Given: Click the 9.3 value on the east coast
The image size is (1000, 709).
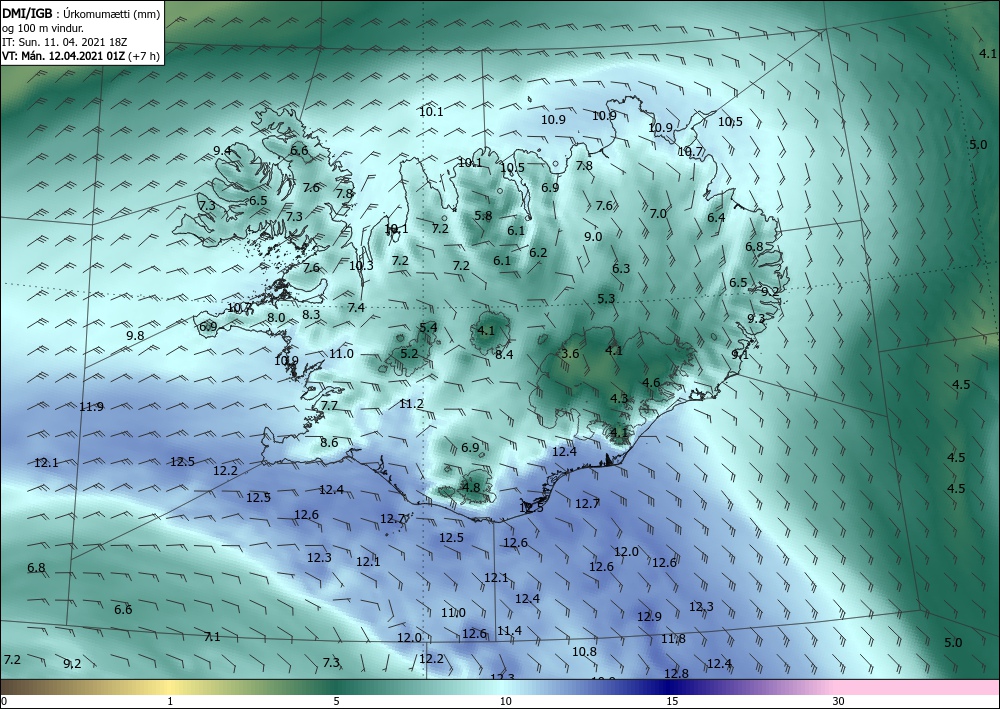Looking at the screenshot, I should [756, 318].
